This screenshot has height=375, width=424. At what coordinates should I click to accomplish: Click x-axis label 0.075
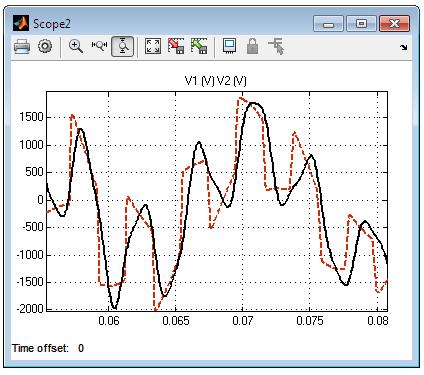point(310,321)
